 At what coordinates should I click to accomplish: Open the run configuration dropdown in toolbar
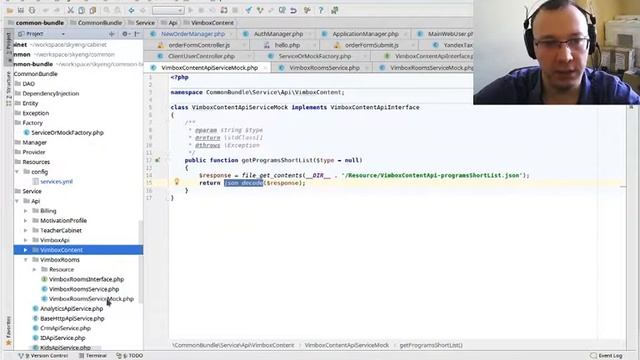click(168, 11)
